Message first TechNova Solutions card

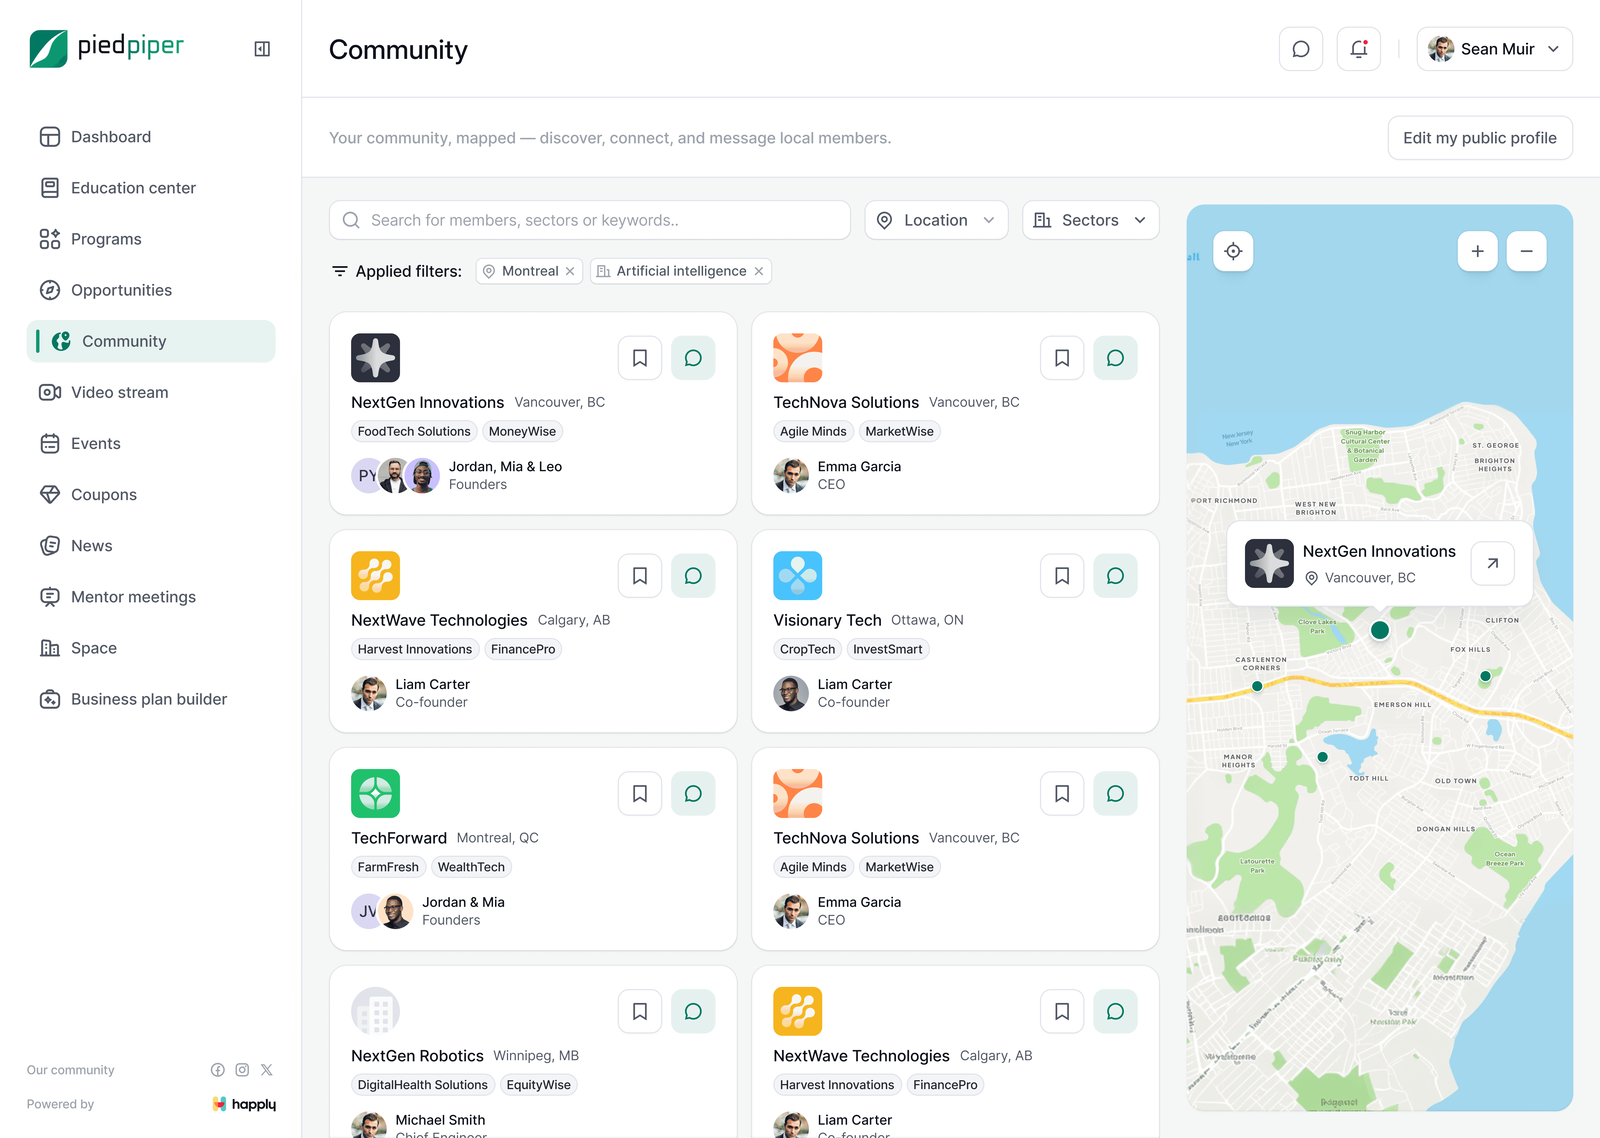point(1115,358)
